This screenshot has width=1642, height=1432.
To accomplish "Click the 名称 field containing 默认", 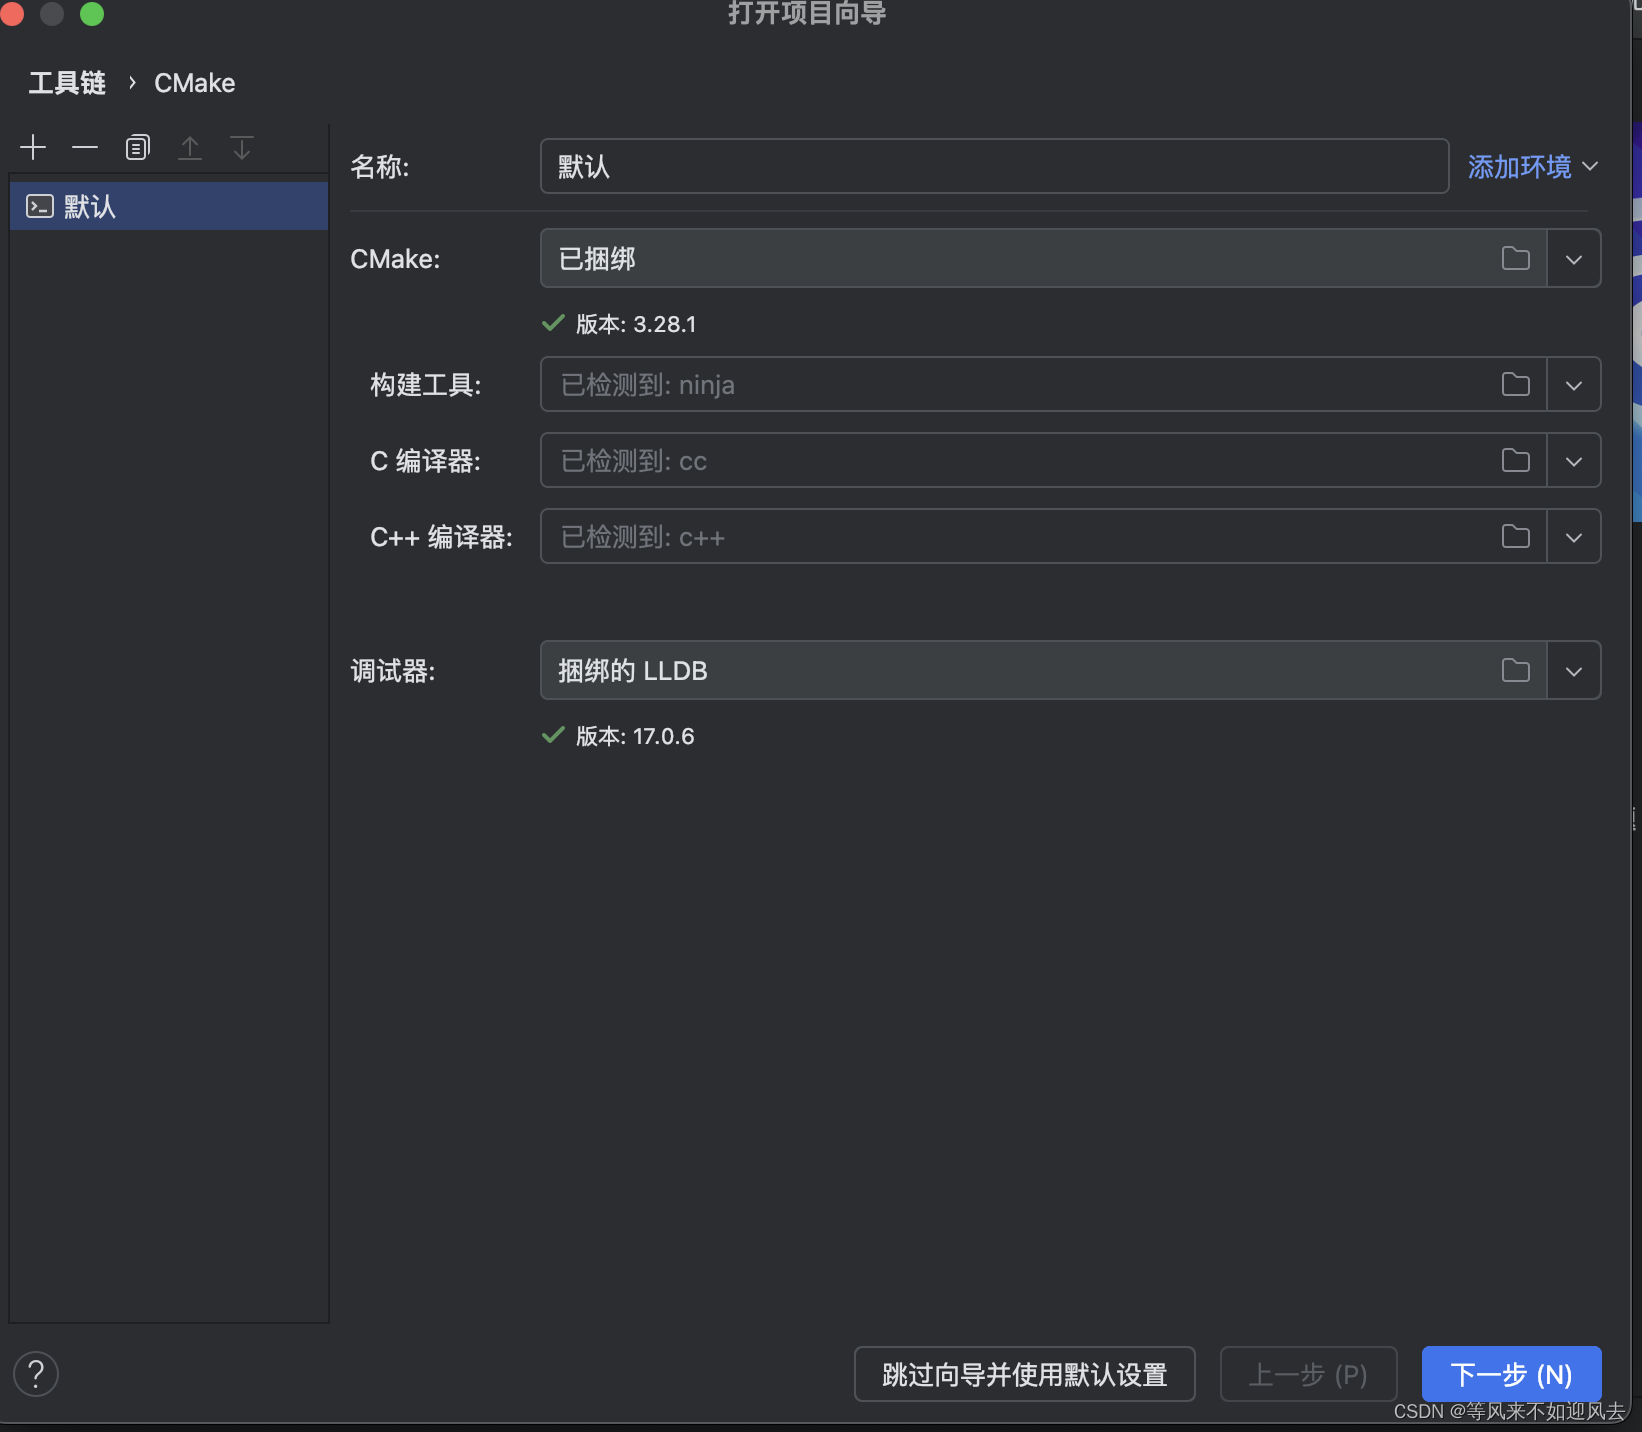I will tap(994, 166).
